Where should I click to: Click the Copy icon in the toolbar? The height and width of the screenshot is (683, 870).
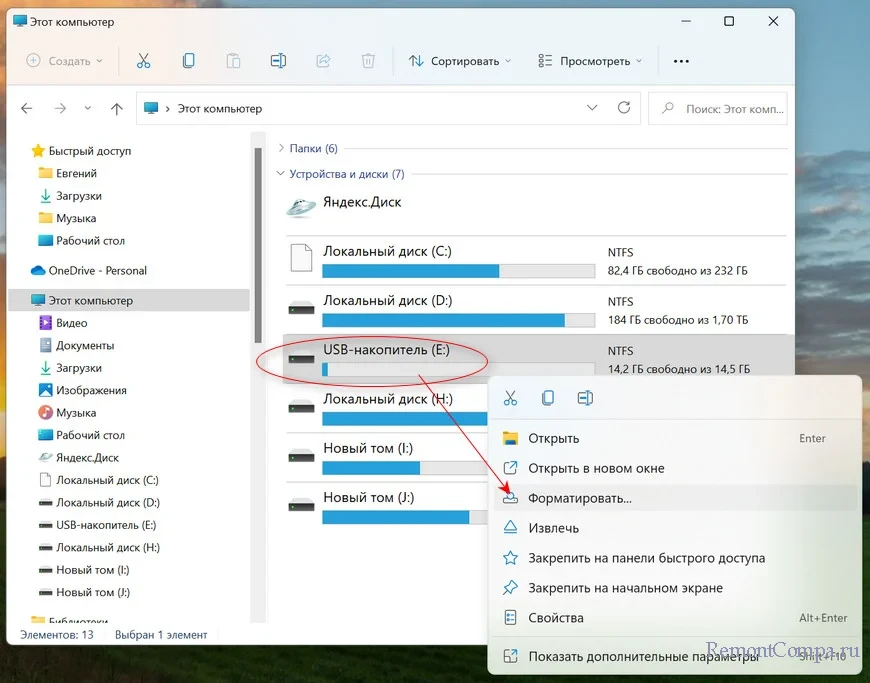click(188, 61)
